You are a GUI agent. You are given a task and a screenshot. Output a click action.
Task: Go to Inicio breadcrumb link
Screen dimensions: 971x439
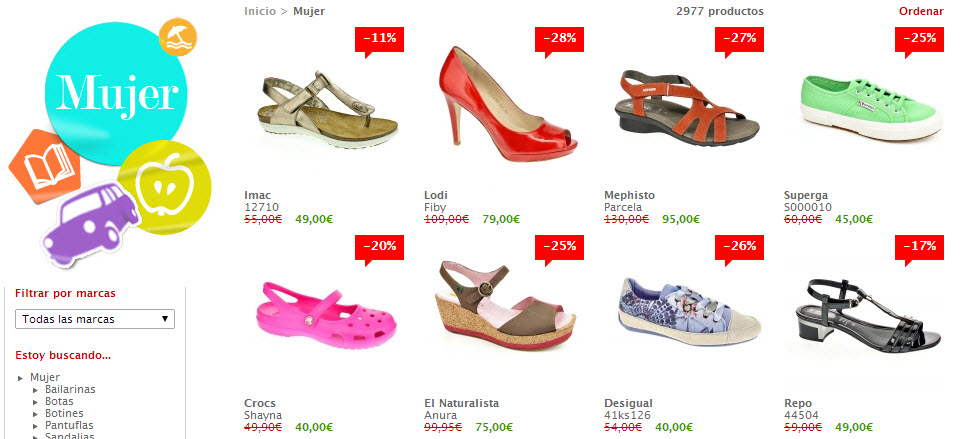[x=260, y=11]
